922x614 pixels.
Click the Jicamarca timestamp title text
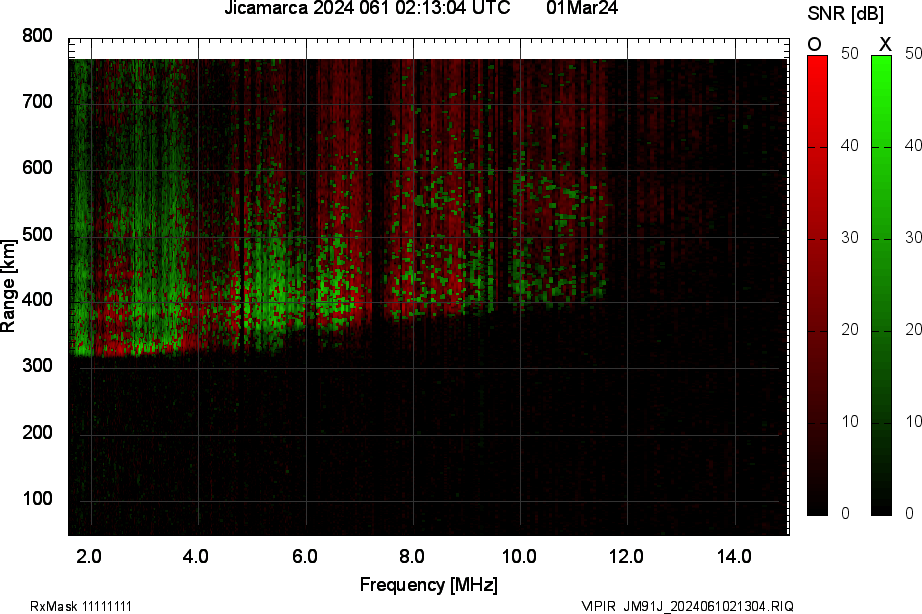370,9
